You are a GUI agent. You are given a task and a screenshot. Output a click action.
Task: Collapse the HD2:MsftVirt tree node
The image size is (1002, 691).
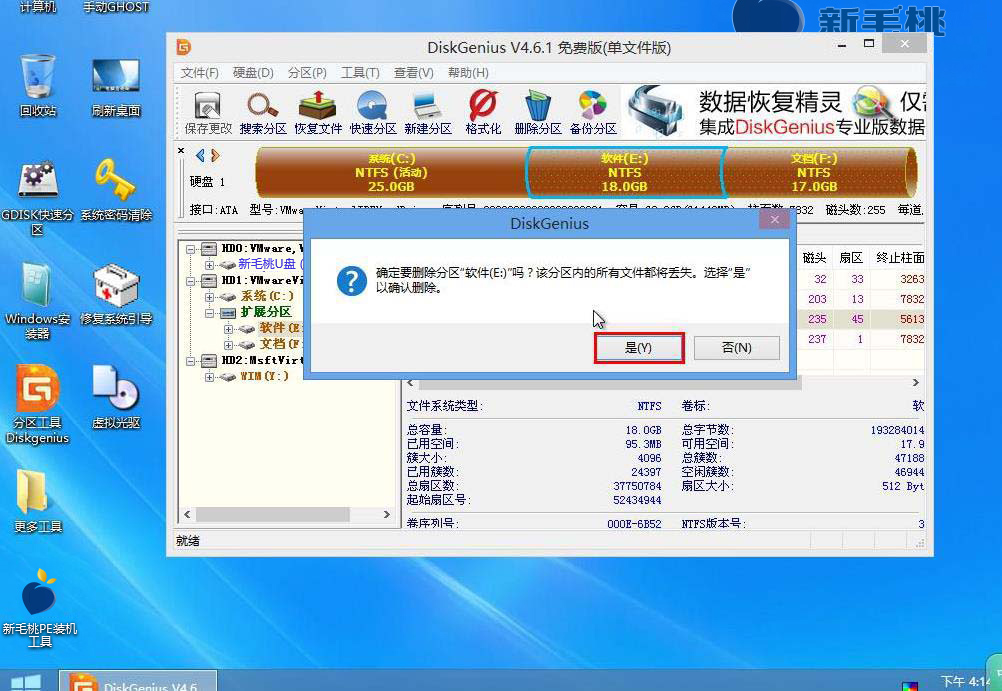pyautogui.click(x=190, y=361)
